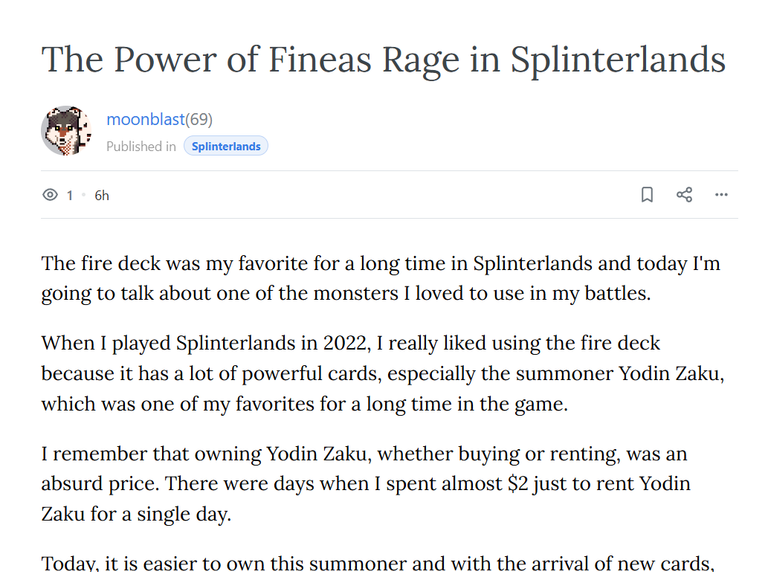Click the 'Published in' label

(141, 146)
